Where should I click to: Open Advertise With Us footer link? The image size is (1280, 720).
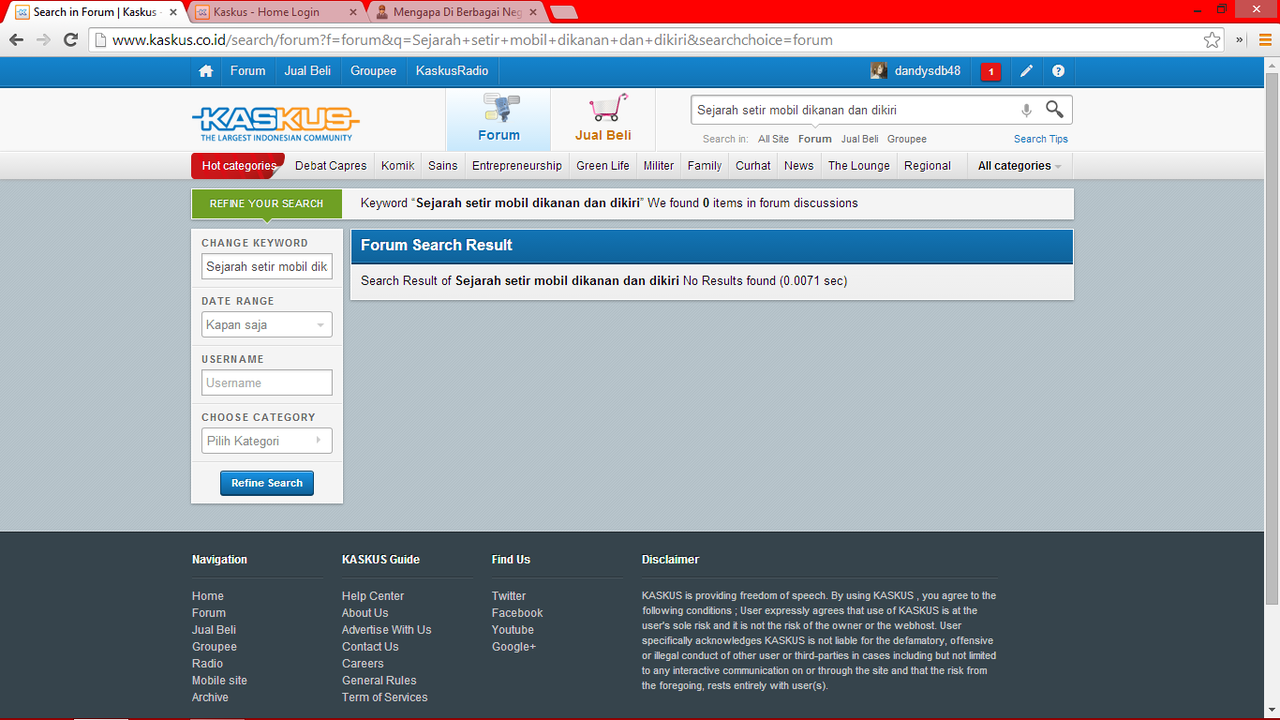coord(387,630)
